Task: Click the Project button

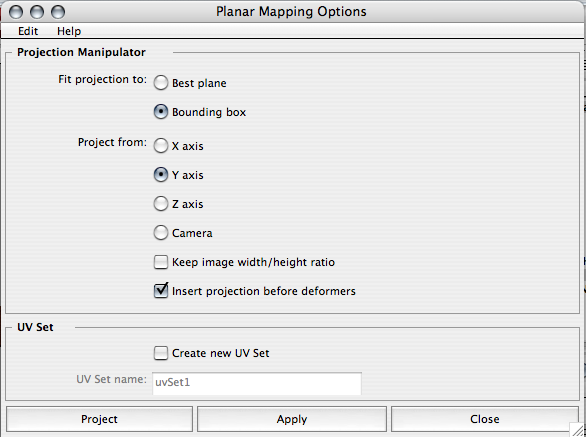Action: pyautogui.click(x=99, y=419)
